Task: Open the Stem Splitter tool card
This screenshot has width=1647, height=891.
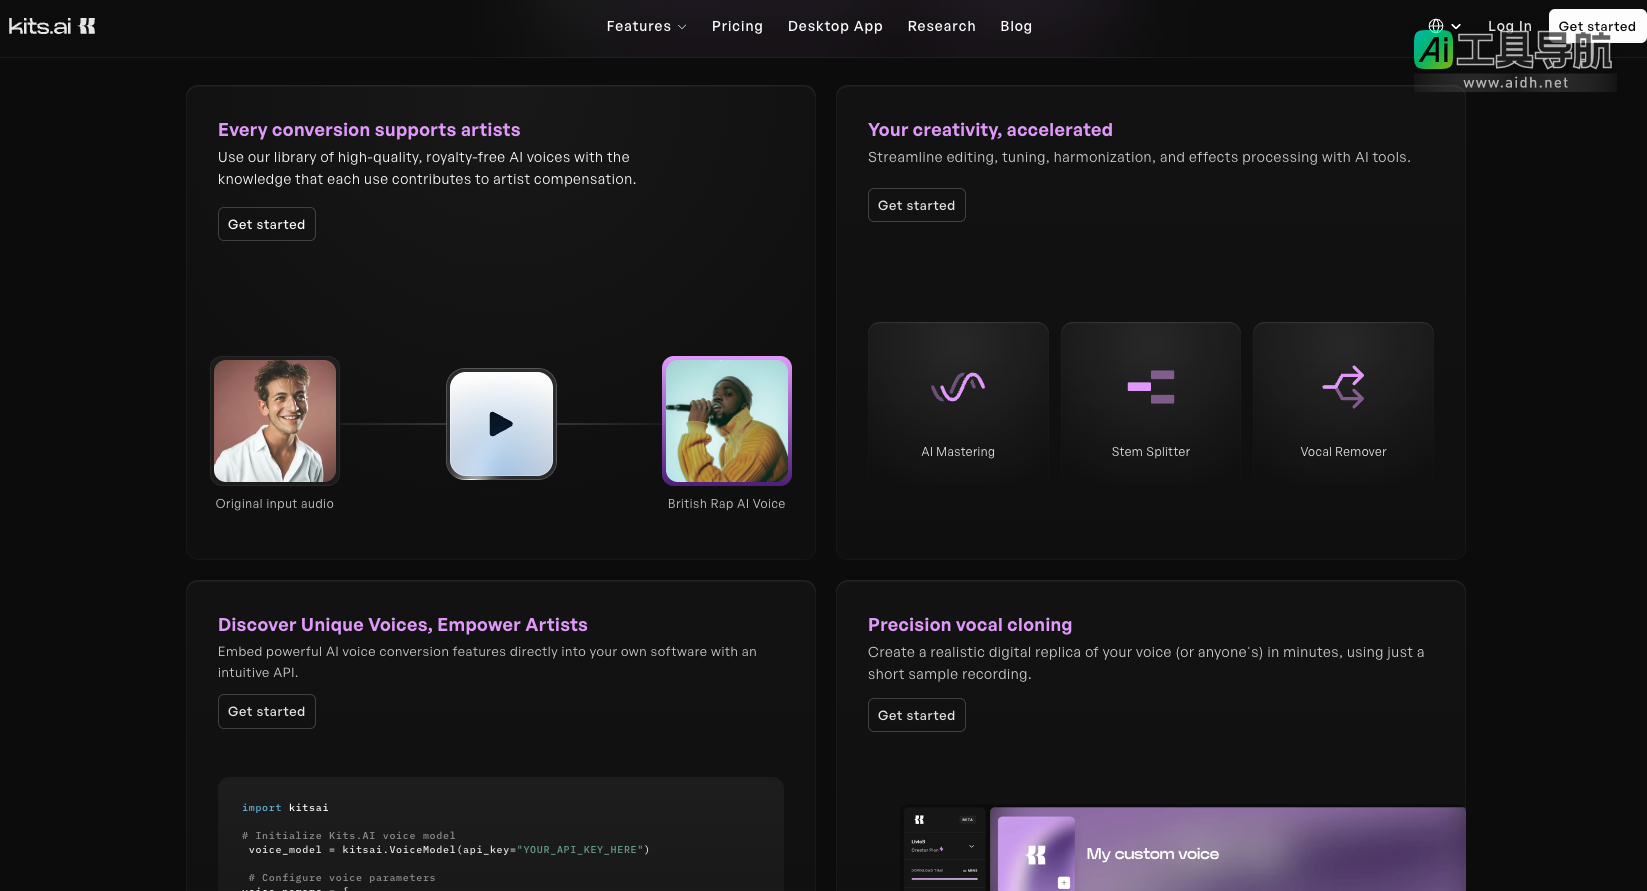Action: (1150, 403)
